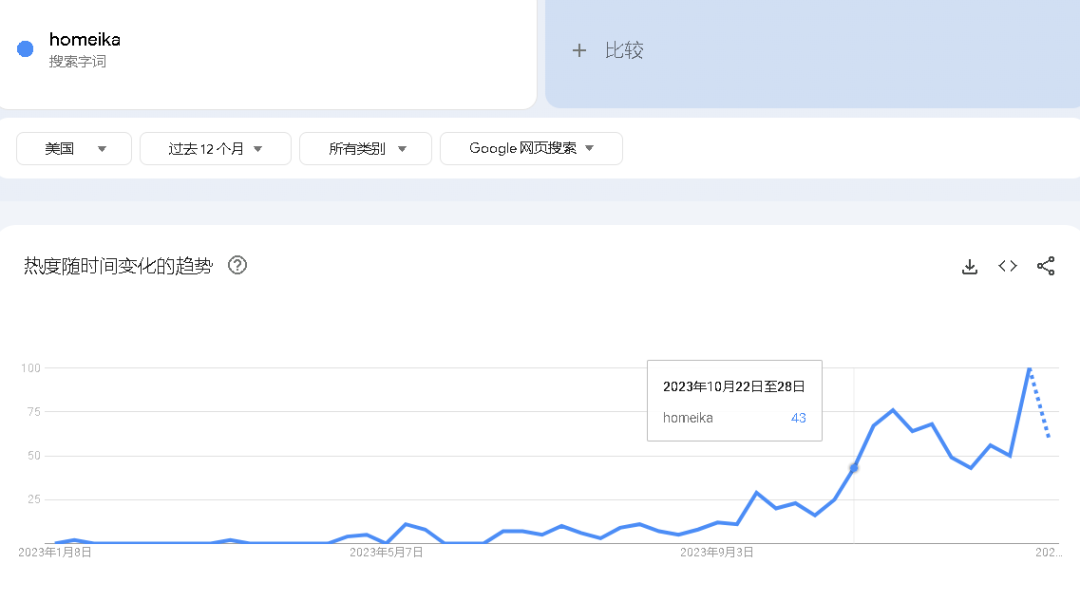
Task: Share the interest over time chart
Action: pyautogui.click(x=1046, y=266)
